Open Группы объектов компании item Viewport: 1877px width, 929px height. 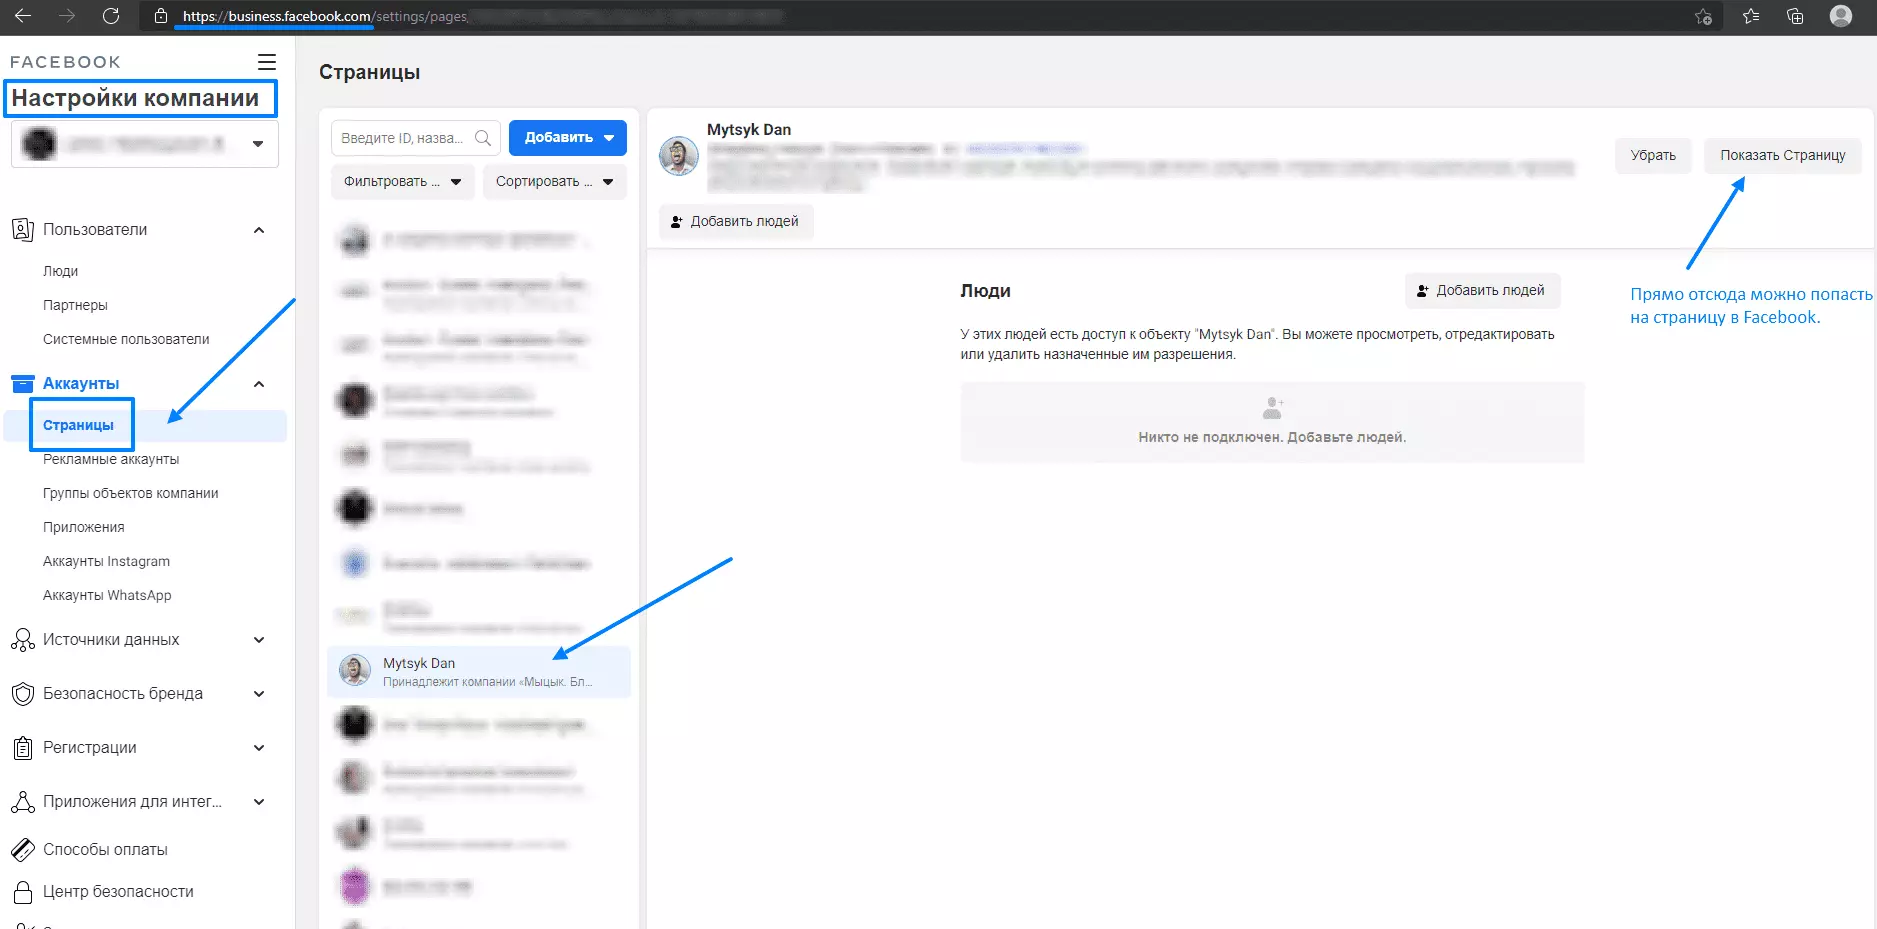click(130, 494)
